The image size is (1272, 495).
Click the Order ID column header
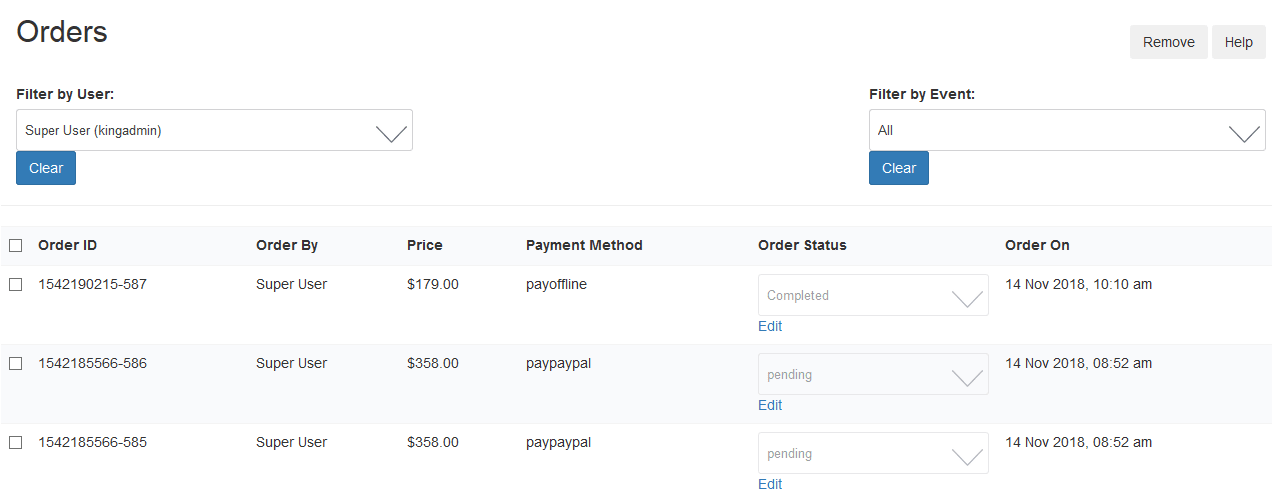(x=67, y=245)
